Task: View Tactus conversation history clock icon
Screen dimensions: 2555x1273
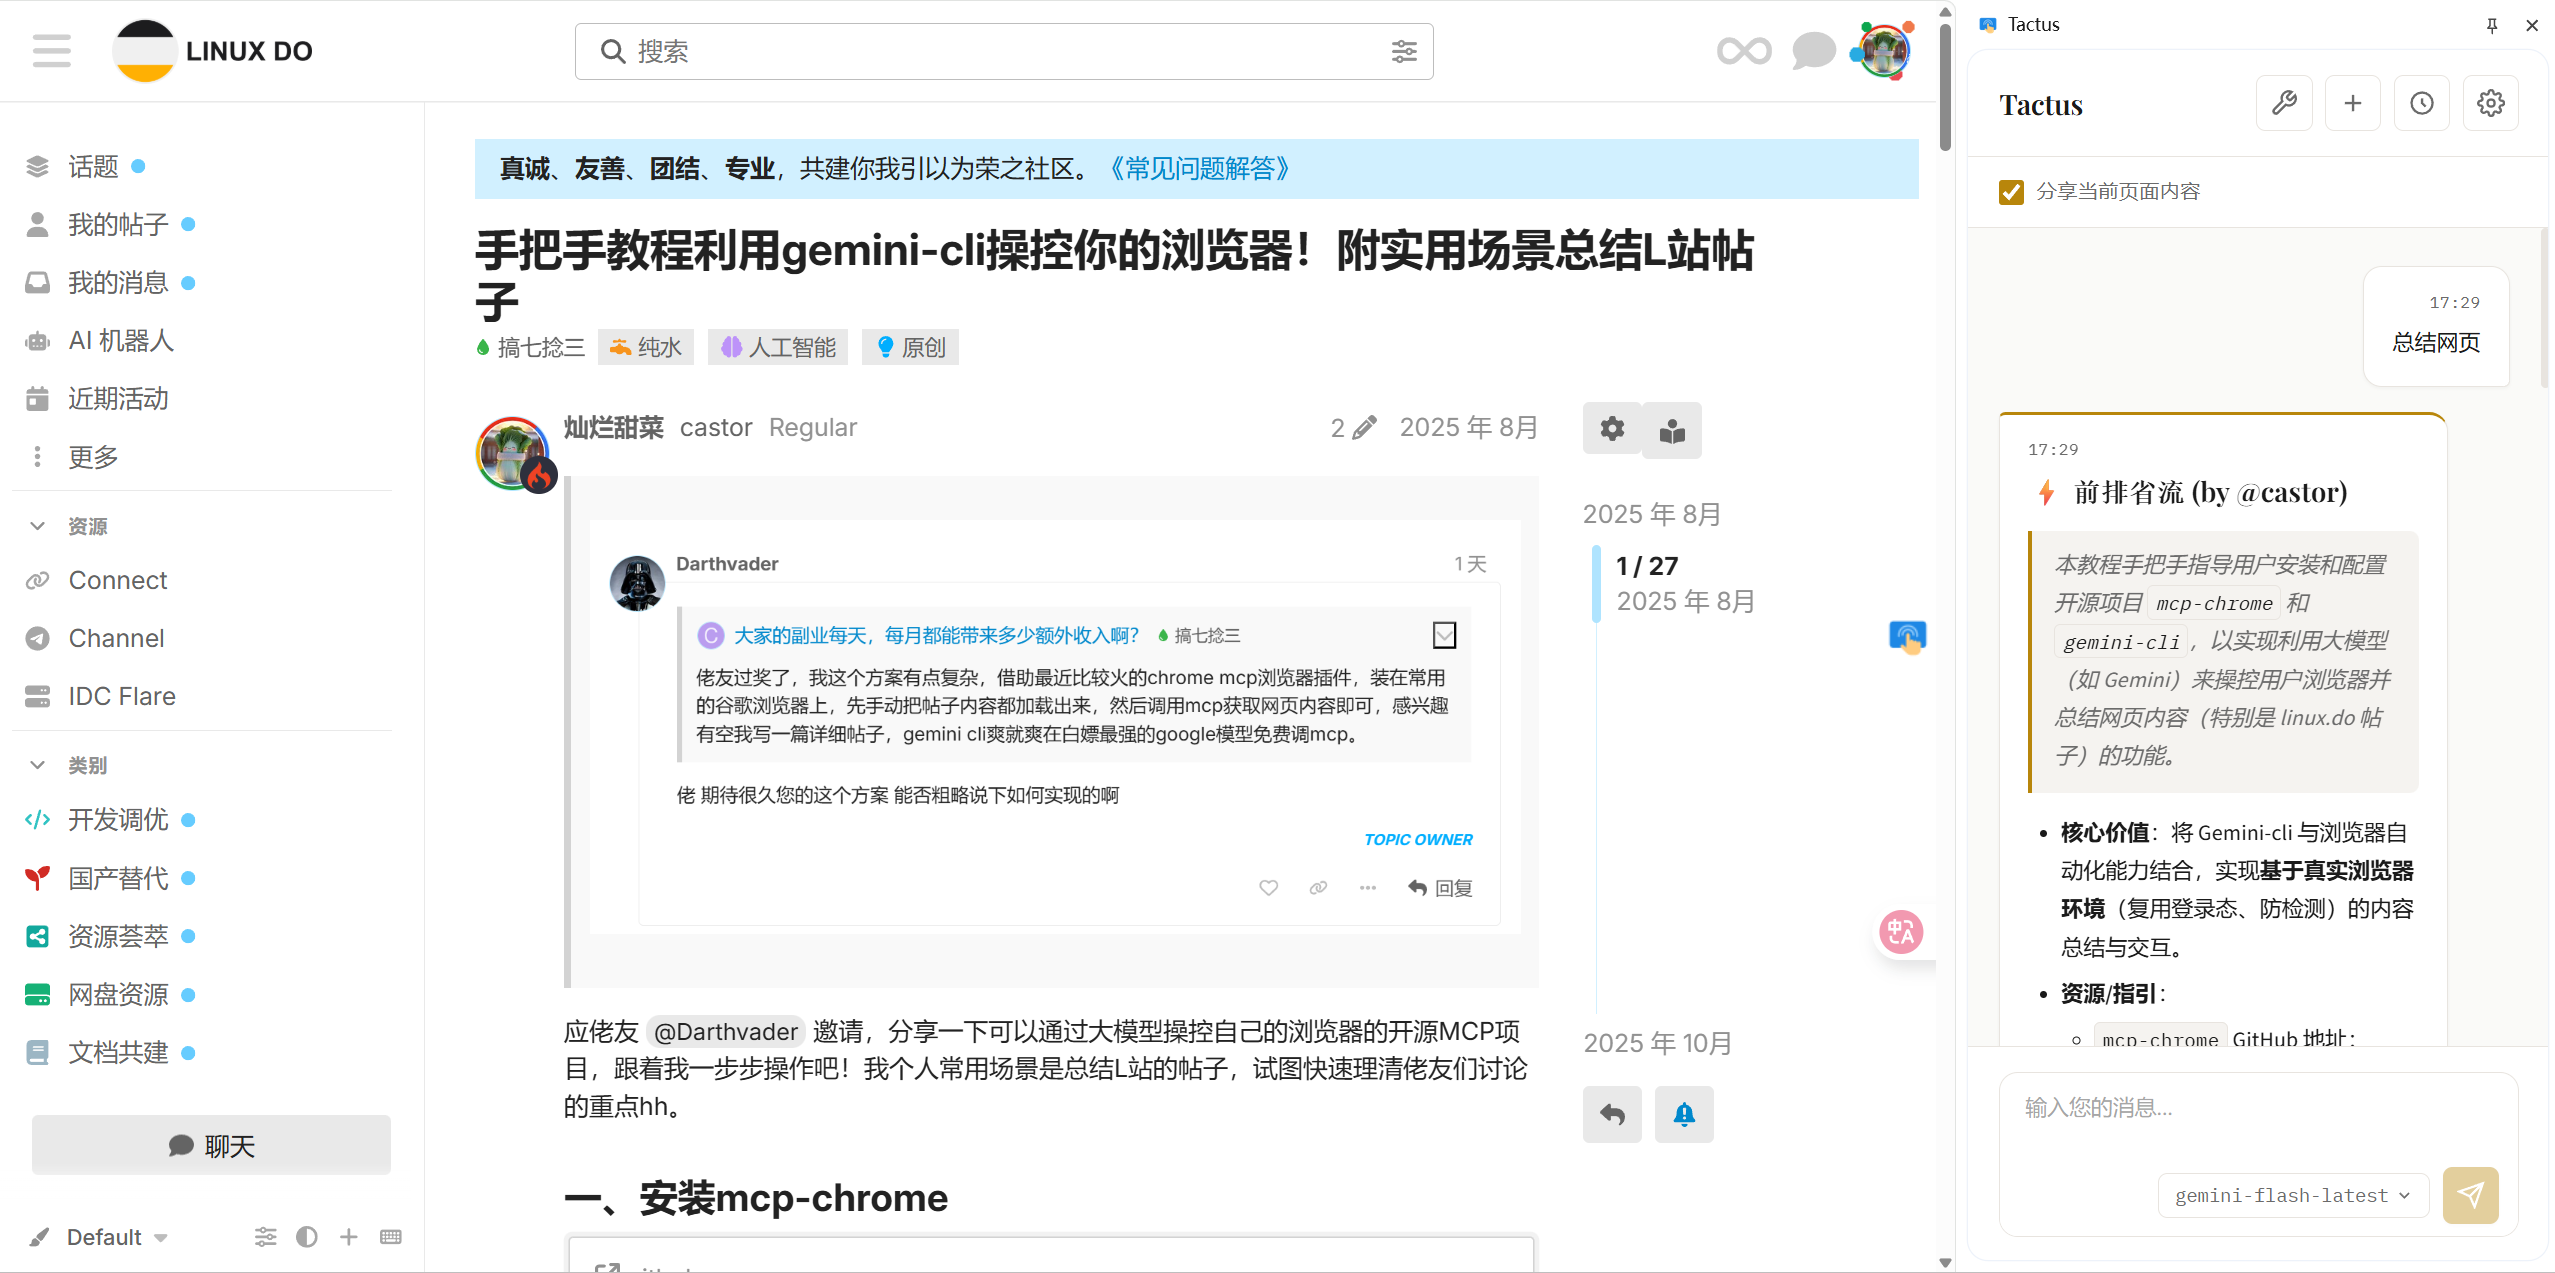Action: pyautogui.click(x=2421, y=102)
